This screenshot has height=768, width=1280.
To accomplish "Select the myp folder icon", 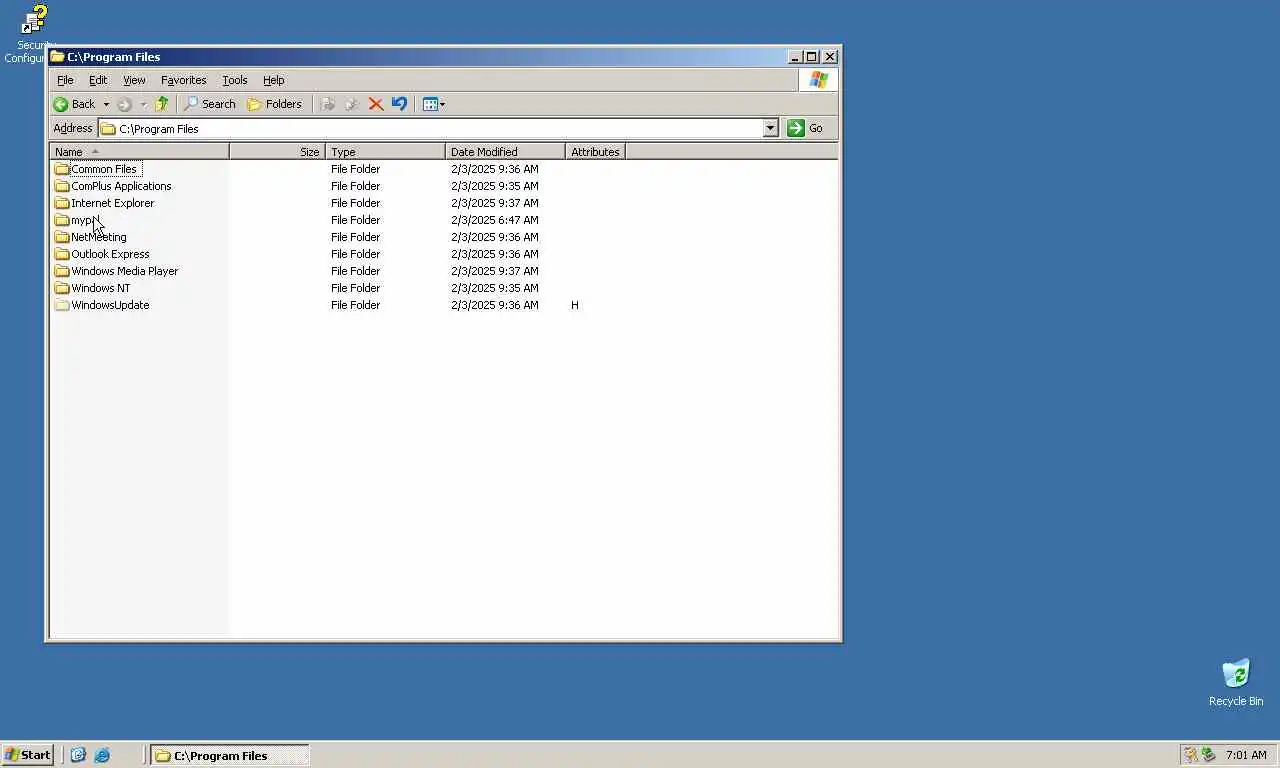I will point(62,220).
